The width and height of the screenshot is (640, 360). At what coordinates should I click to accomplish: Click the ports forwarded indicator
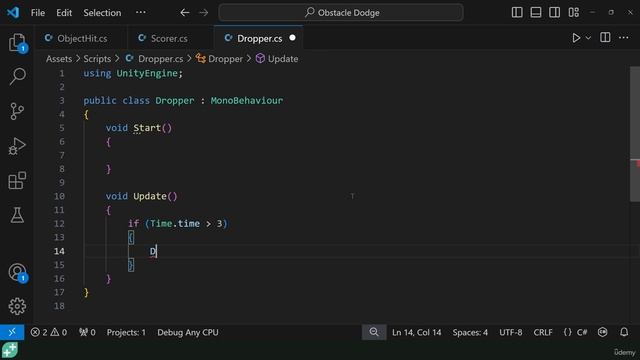click(x=87, y=332)
